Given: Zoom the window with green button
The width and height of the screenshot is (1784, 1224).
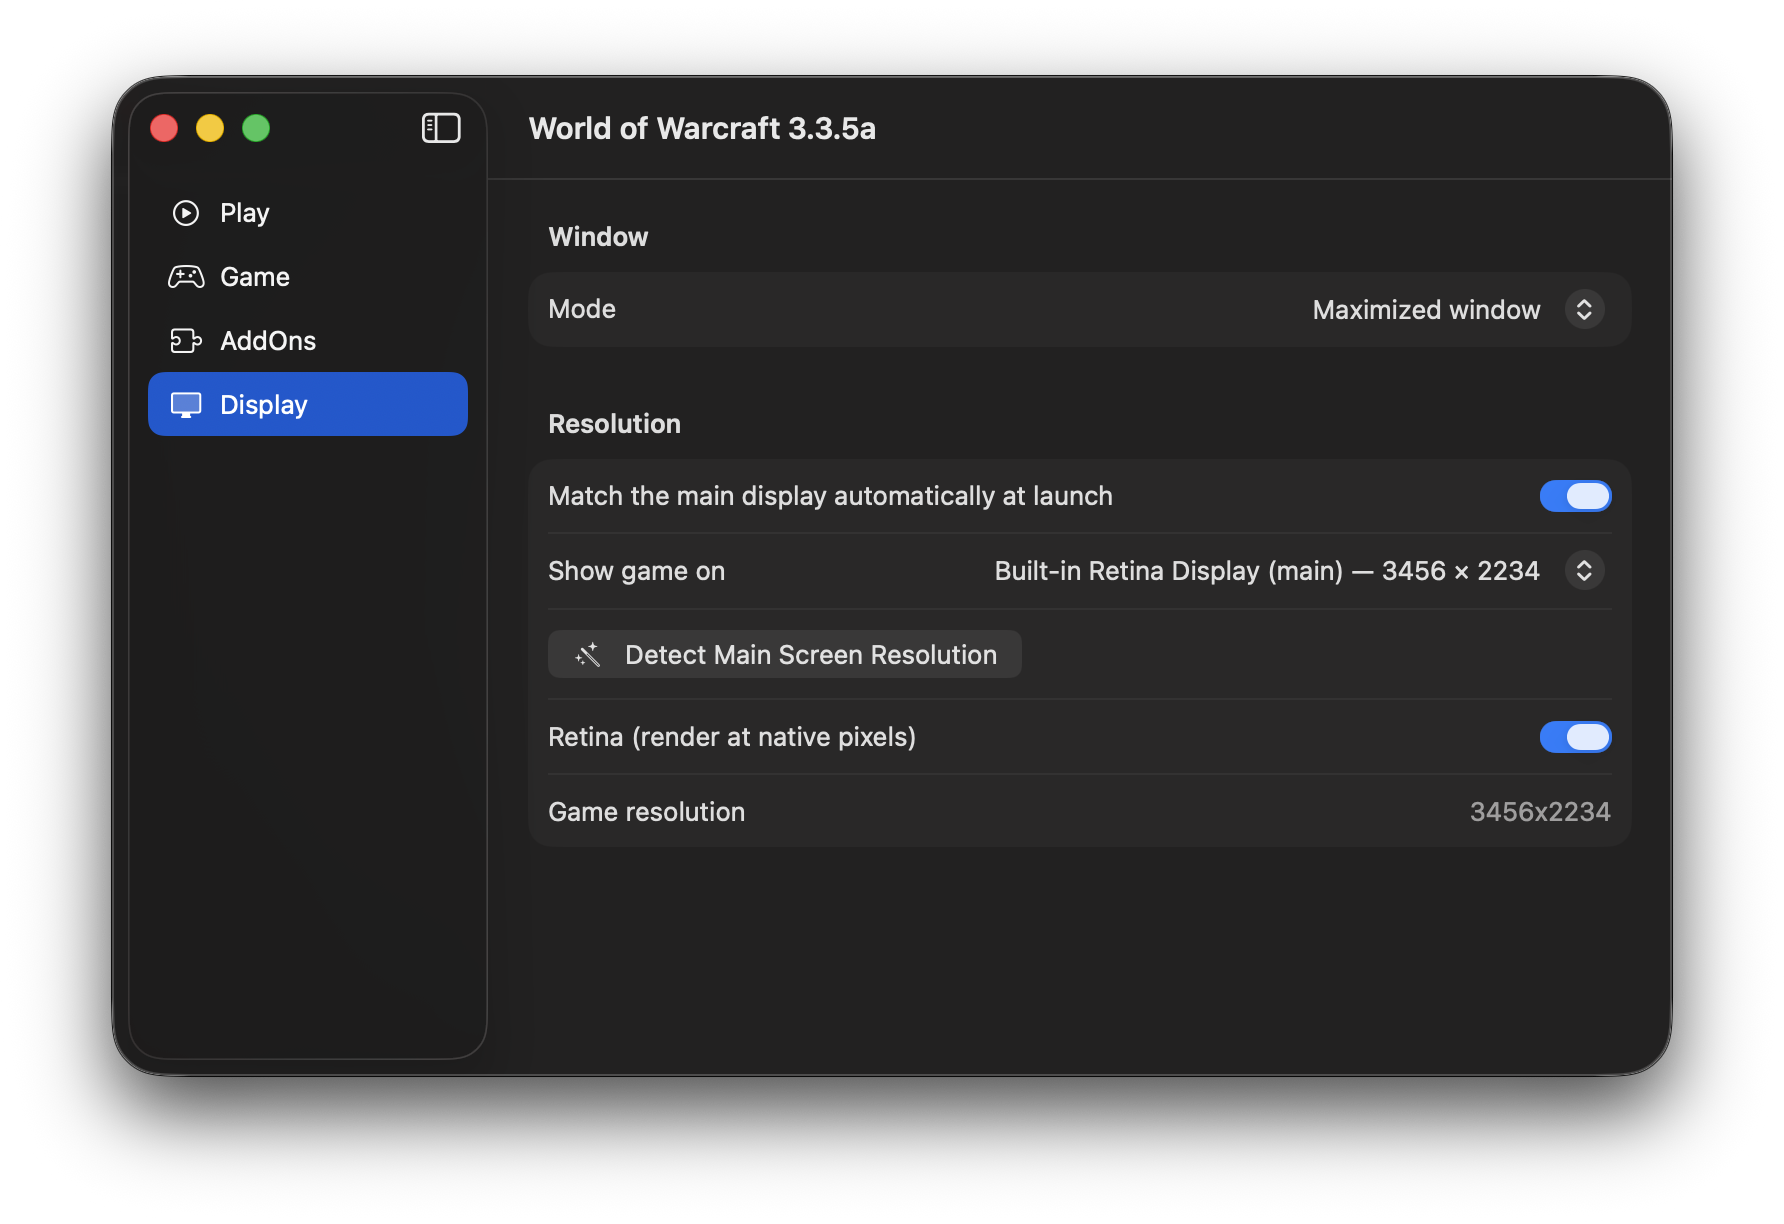Looking at the screenshot, I should click(256, 128).
